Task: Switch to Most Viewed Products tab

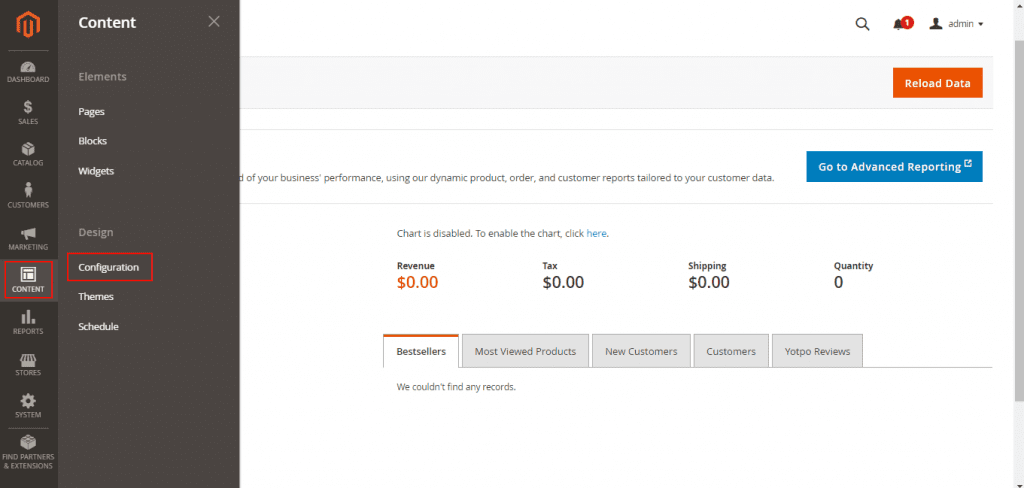Action: coord(525,351)
